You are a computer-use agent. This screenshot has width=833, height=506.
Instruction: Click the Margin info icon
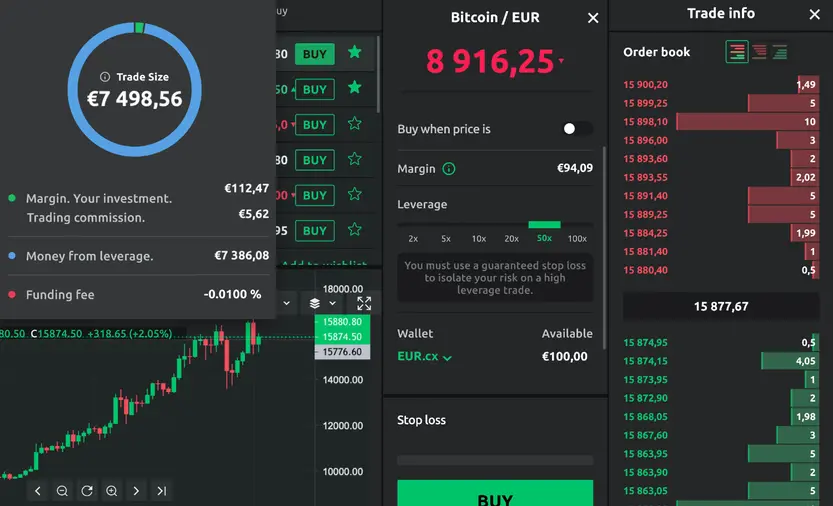pos(449,169)
